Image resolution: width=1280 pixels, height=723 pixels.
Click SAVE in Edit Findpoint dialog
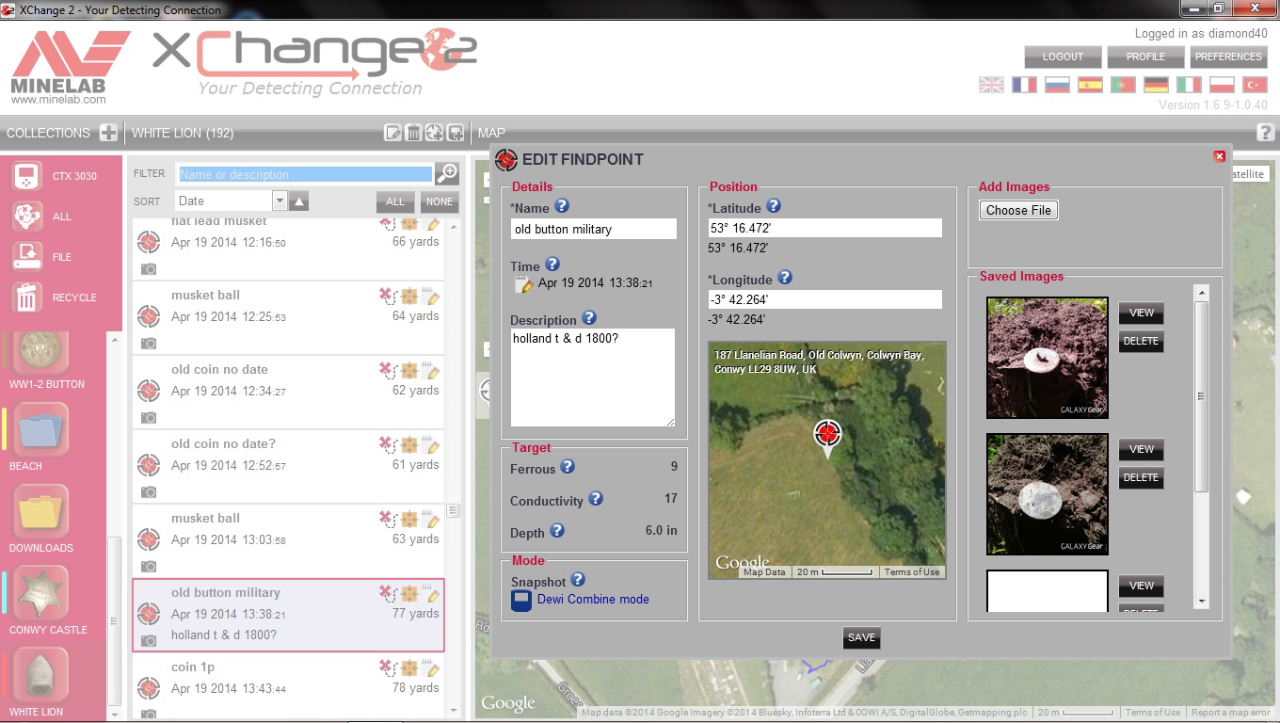coord(861,637)
